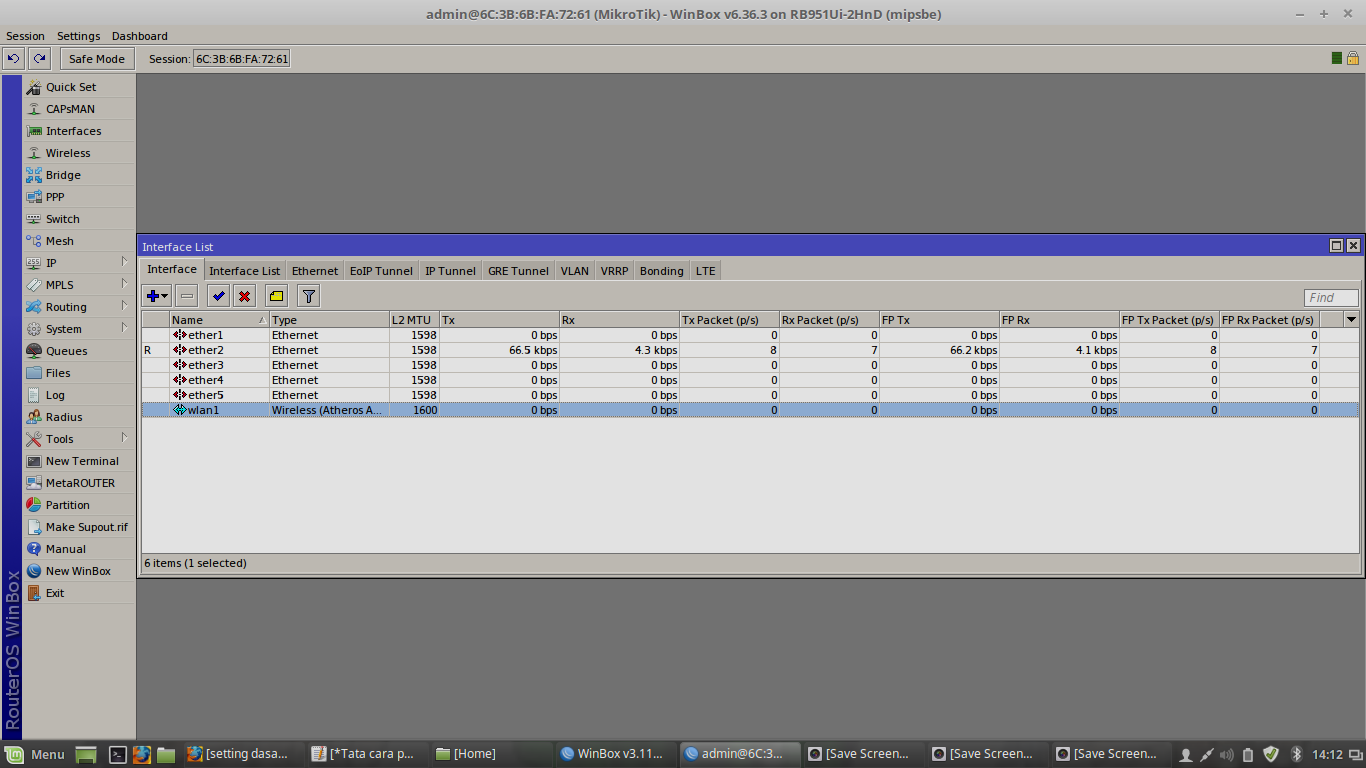Click the Filter funnel button

coord(309,296)
